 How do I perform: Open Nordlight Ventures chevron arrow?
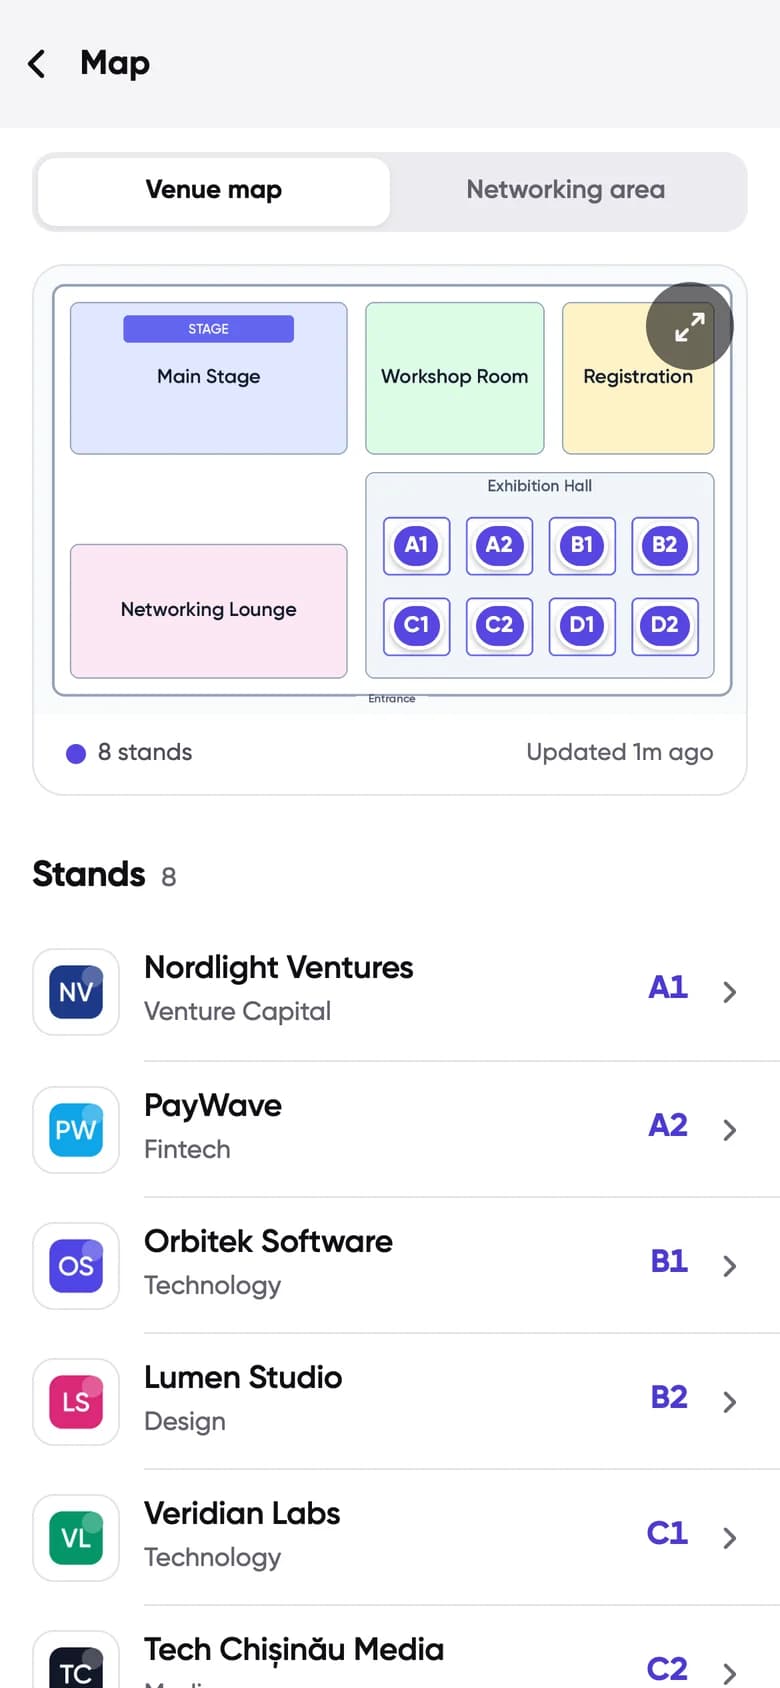pyautogui.click(x=730, y=992)
